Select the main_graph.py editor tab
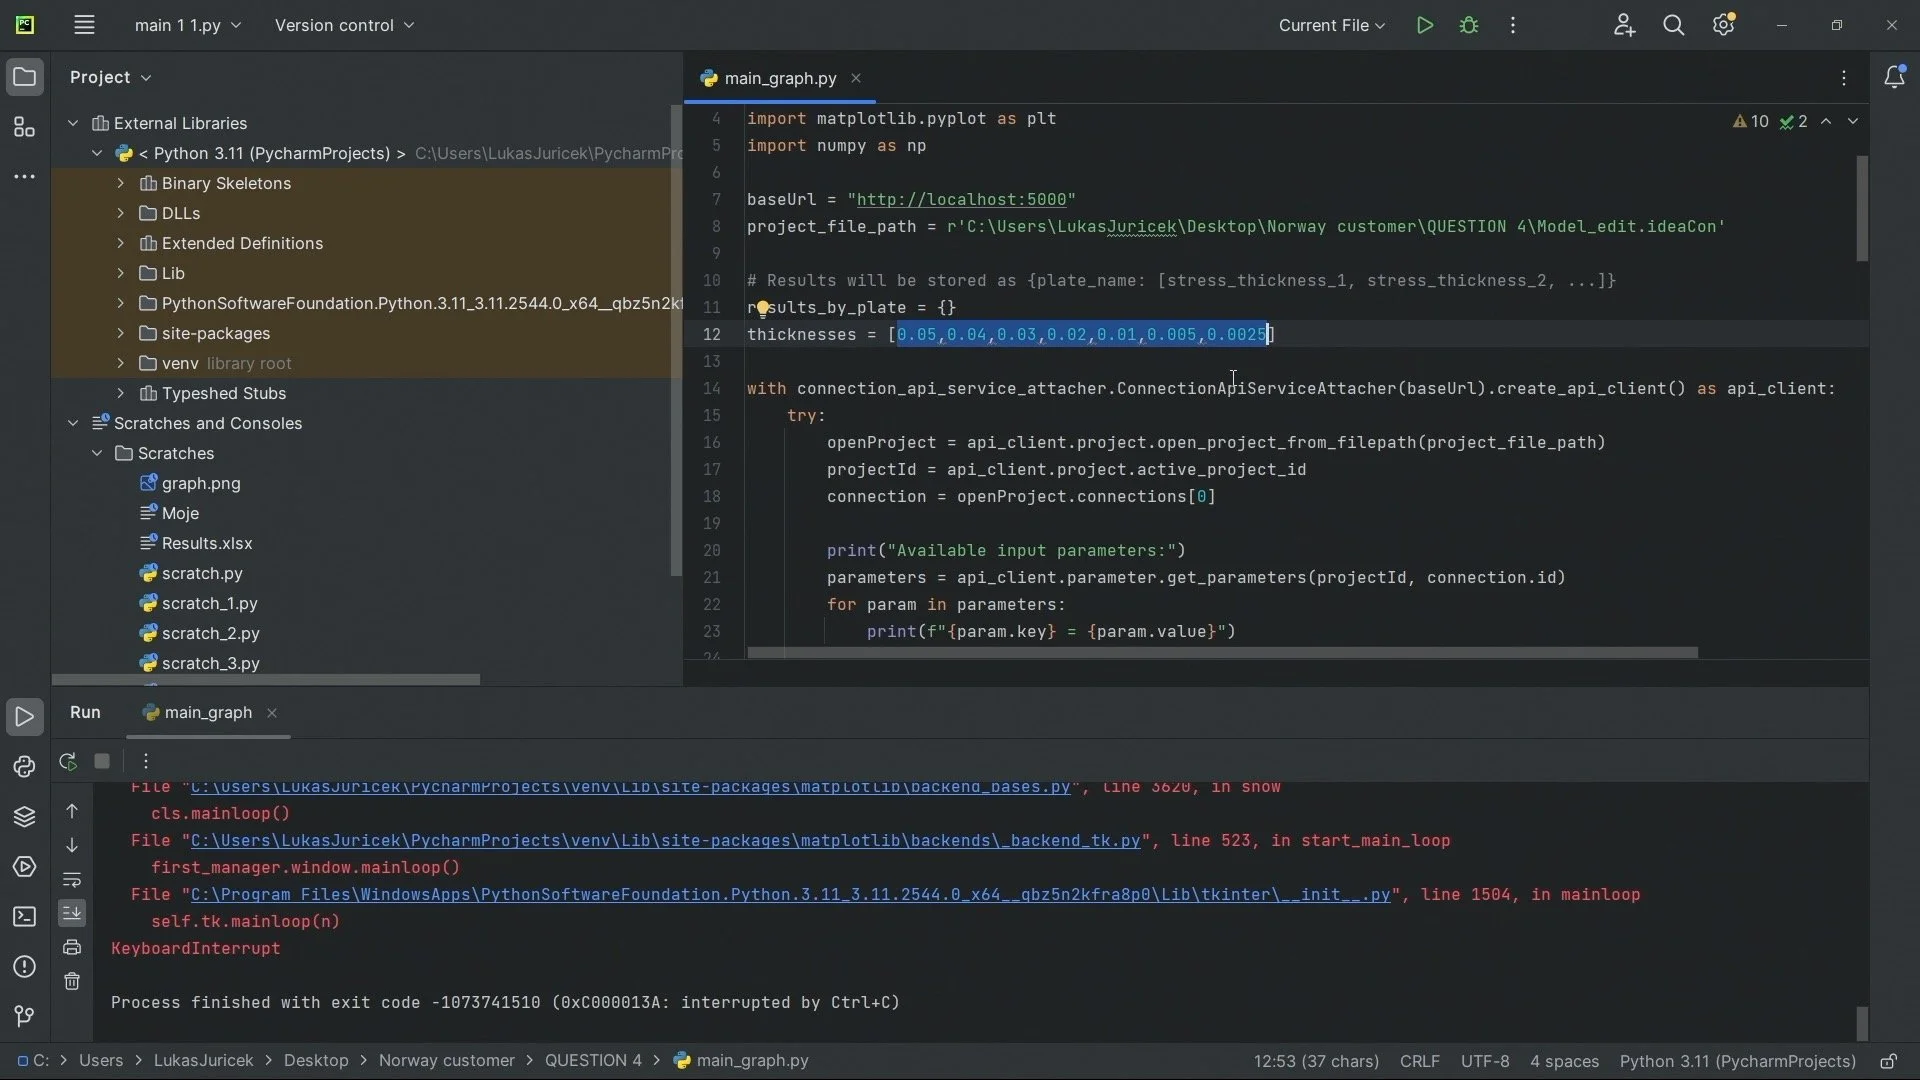This screenshot has width=1920, height=1080. click(780, 78)
